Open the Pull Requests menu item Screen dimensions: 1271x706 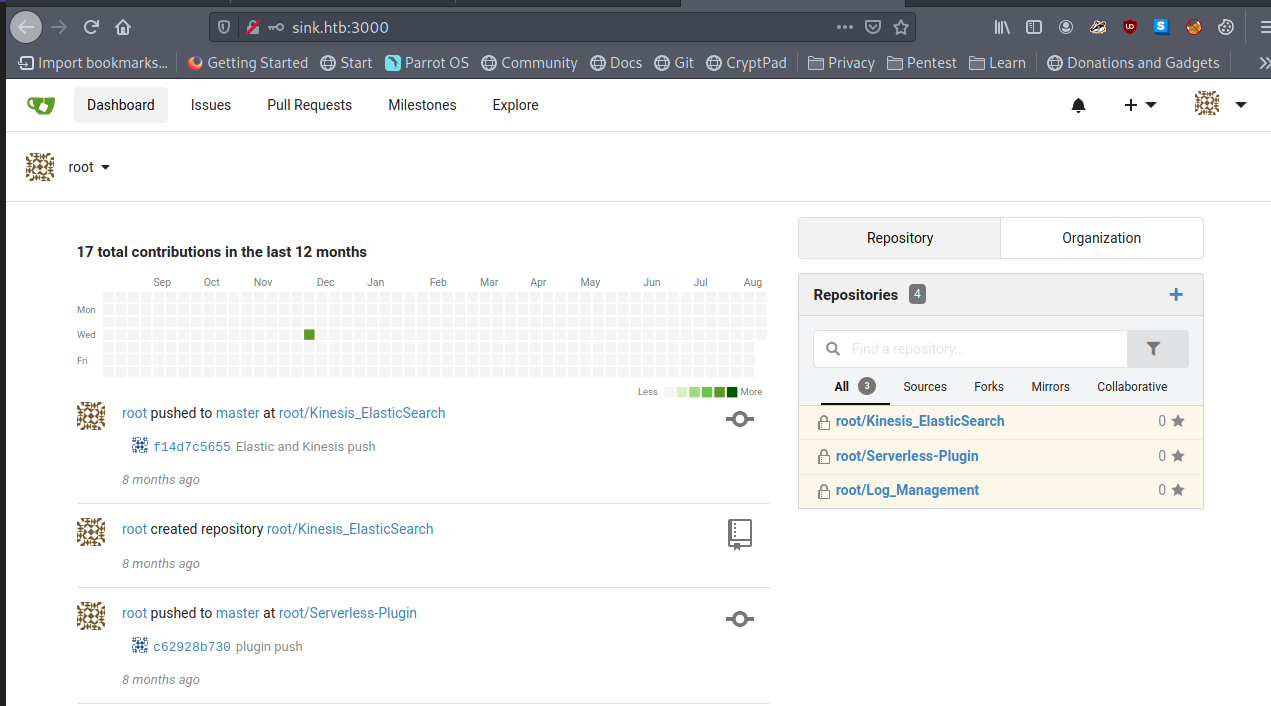click(309, 105)
